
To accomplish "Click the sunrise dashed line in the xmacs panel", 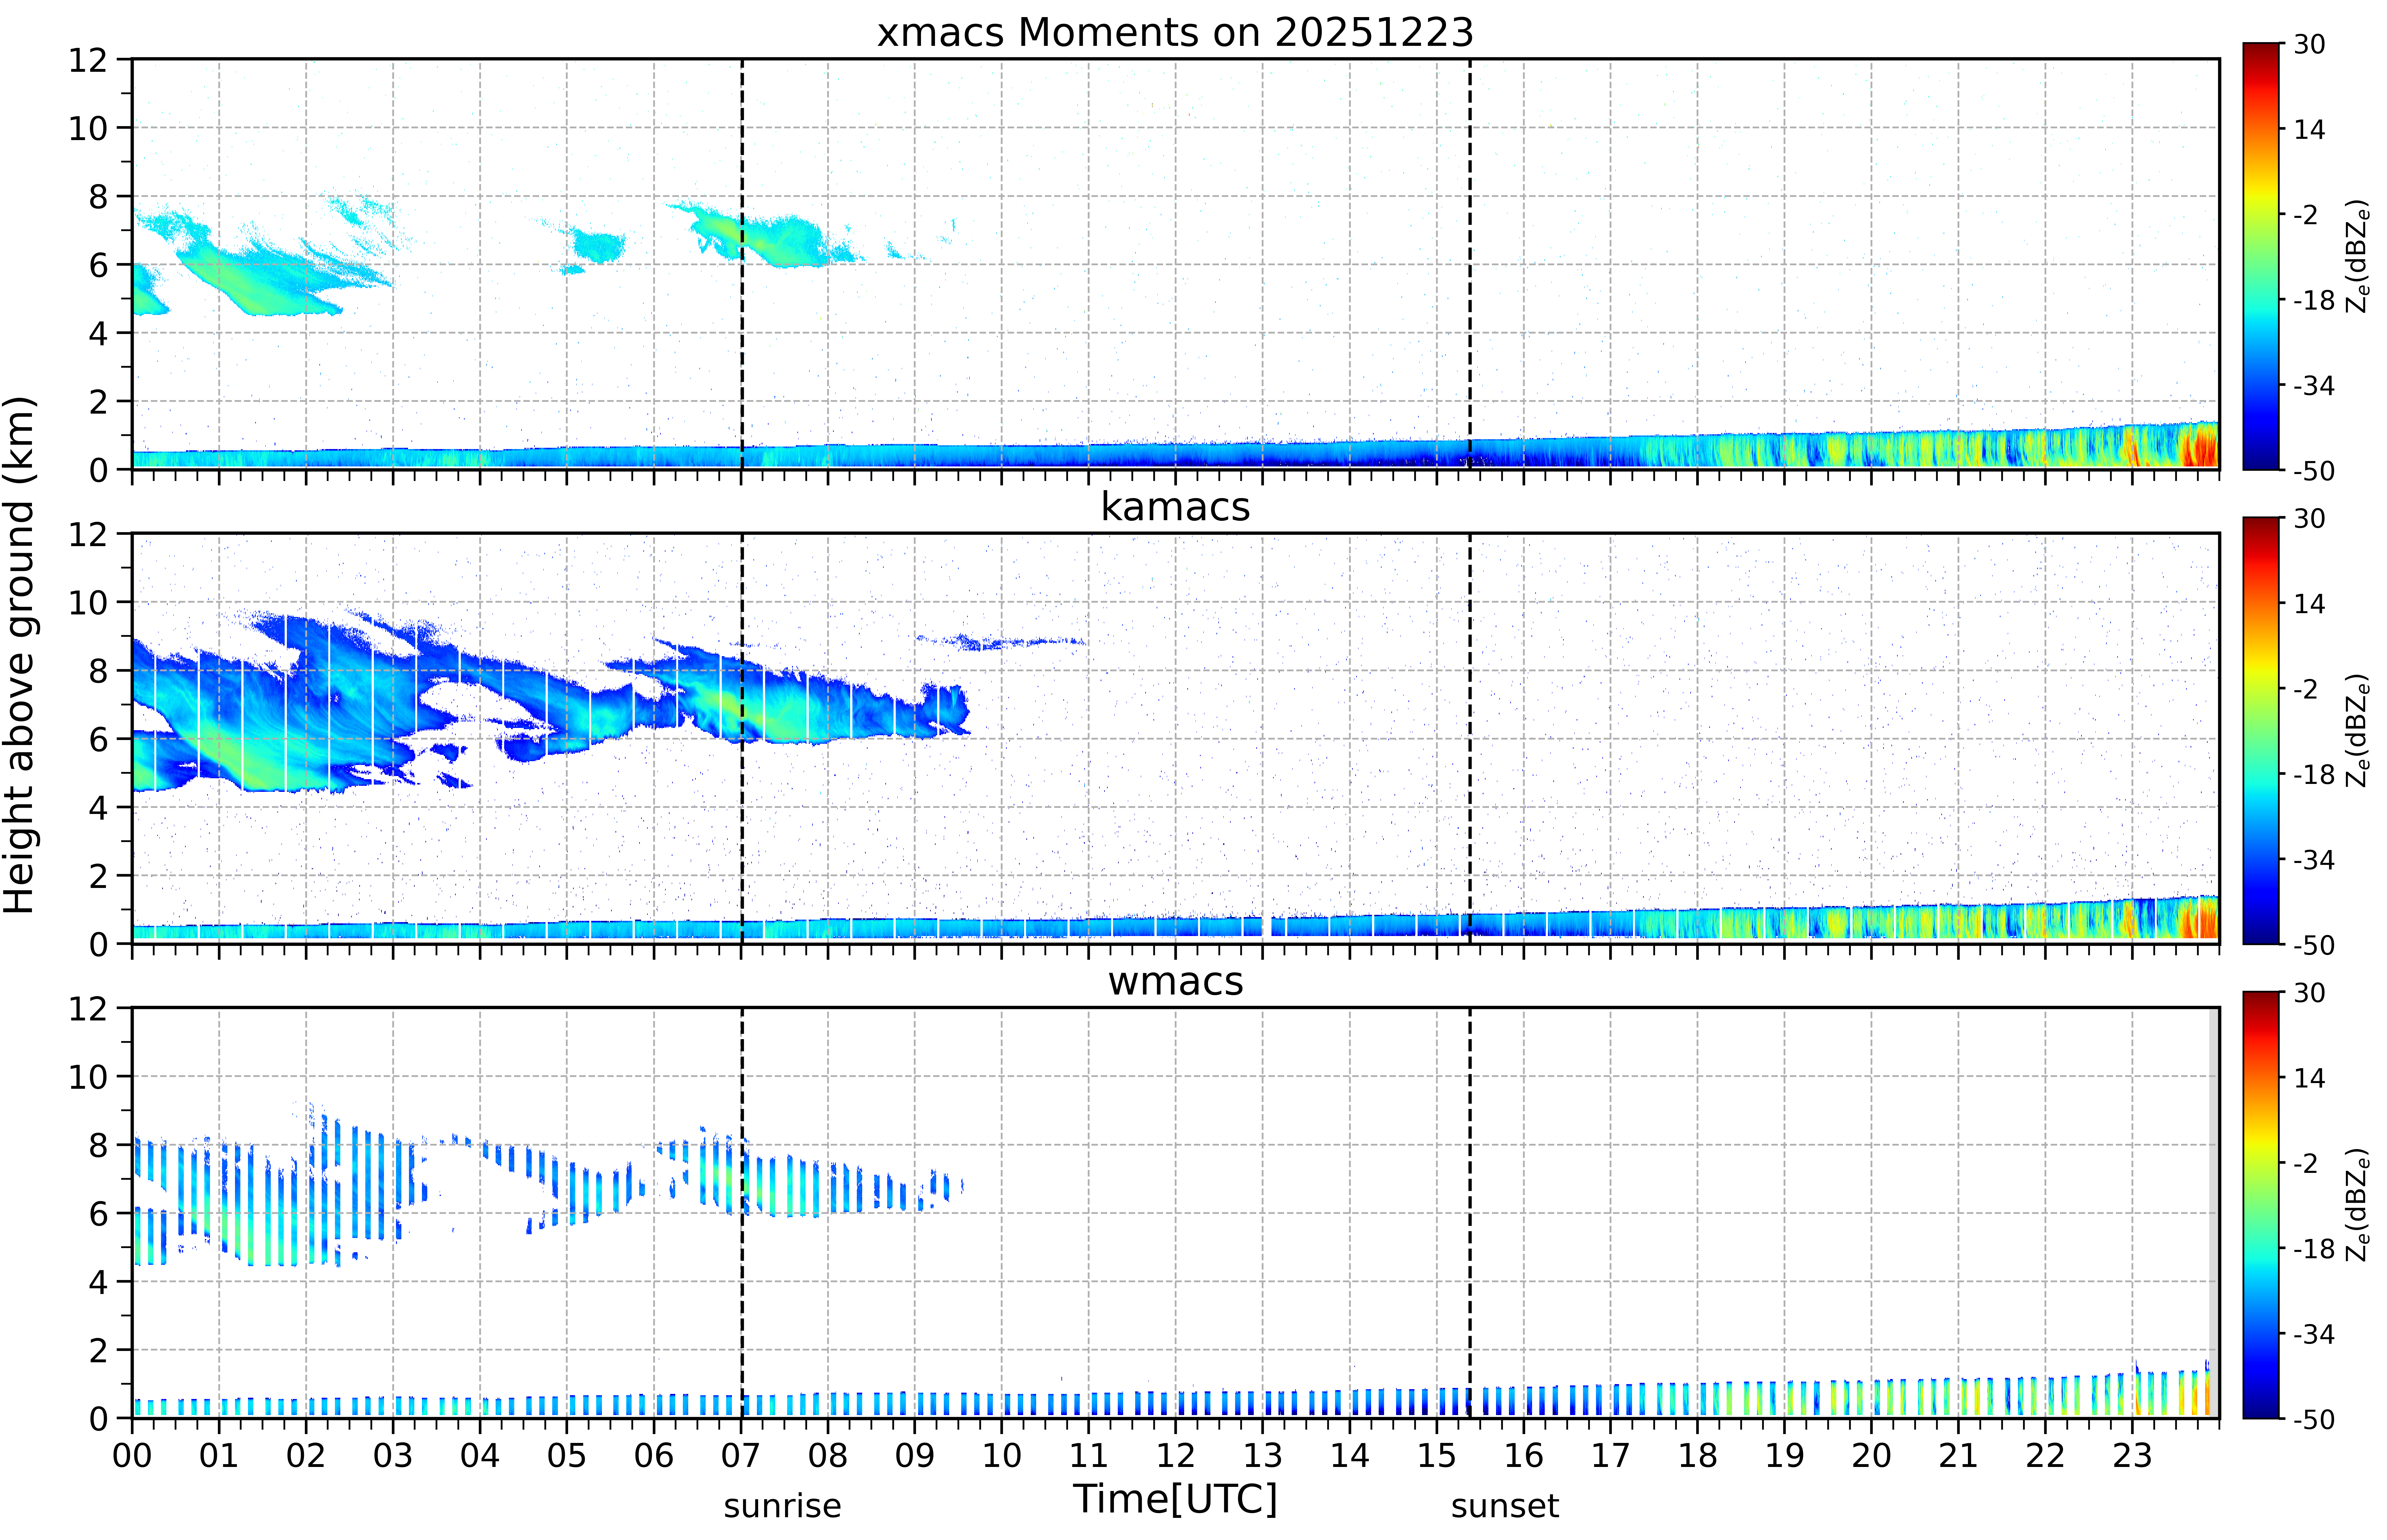I will 742,264.
